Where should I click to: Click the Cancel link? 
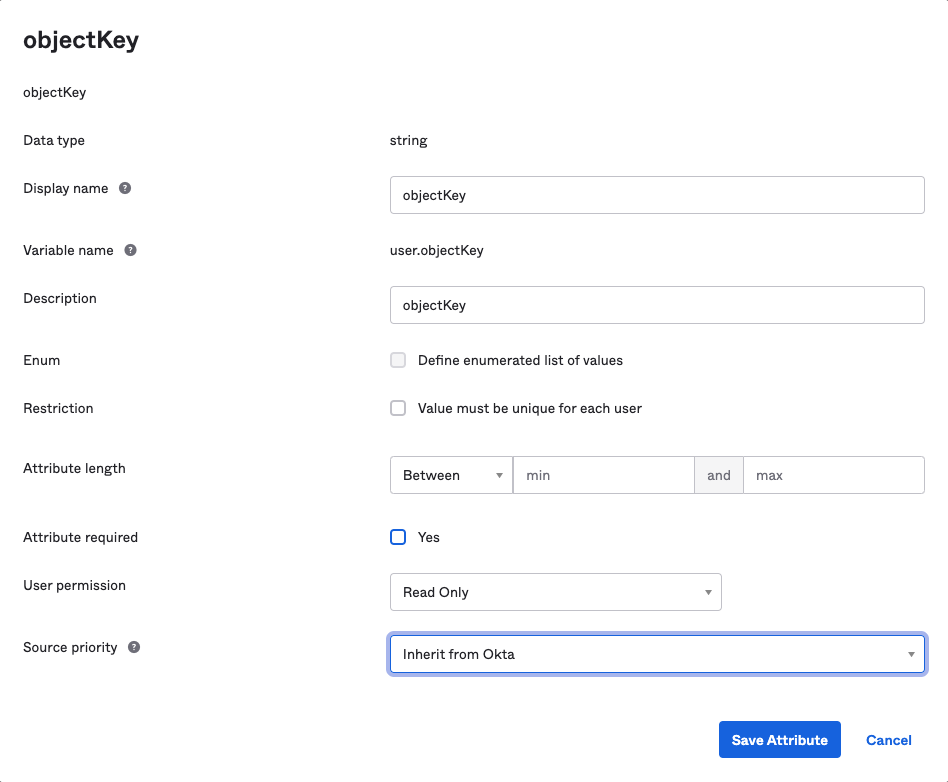click(x=888, y=740)
